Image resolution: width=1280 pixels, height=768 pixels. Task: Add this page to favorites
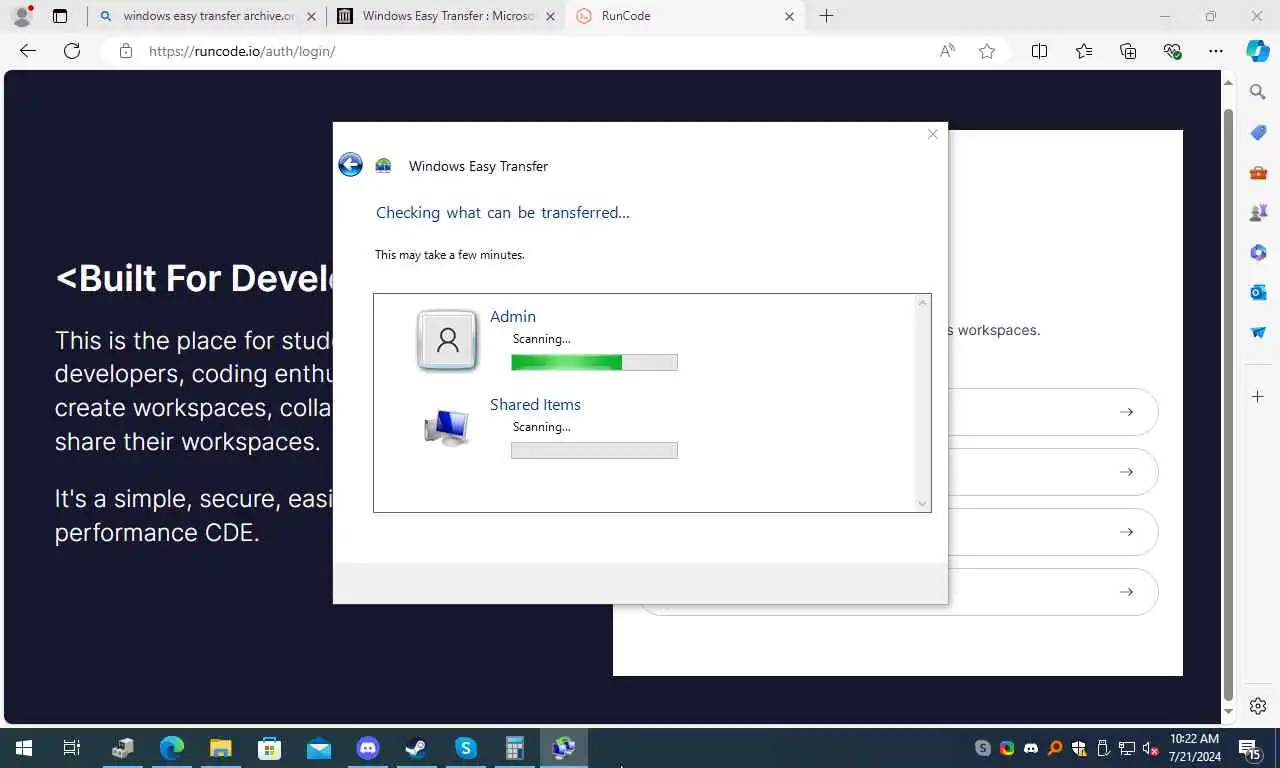point(987,51)
